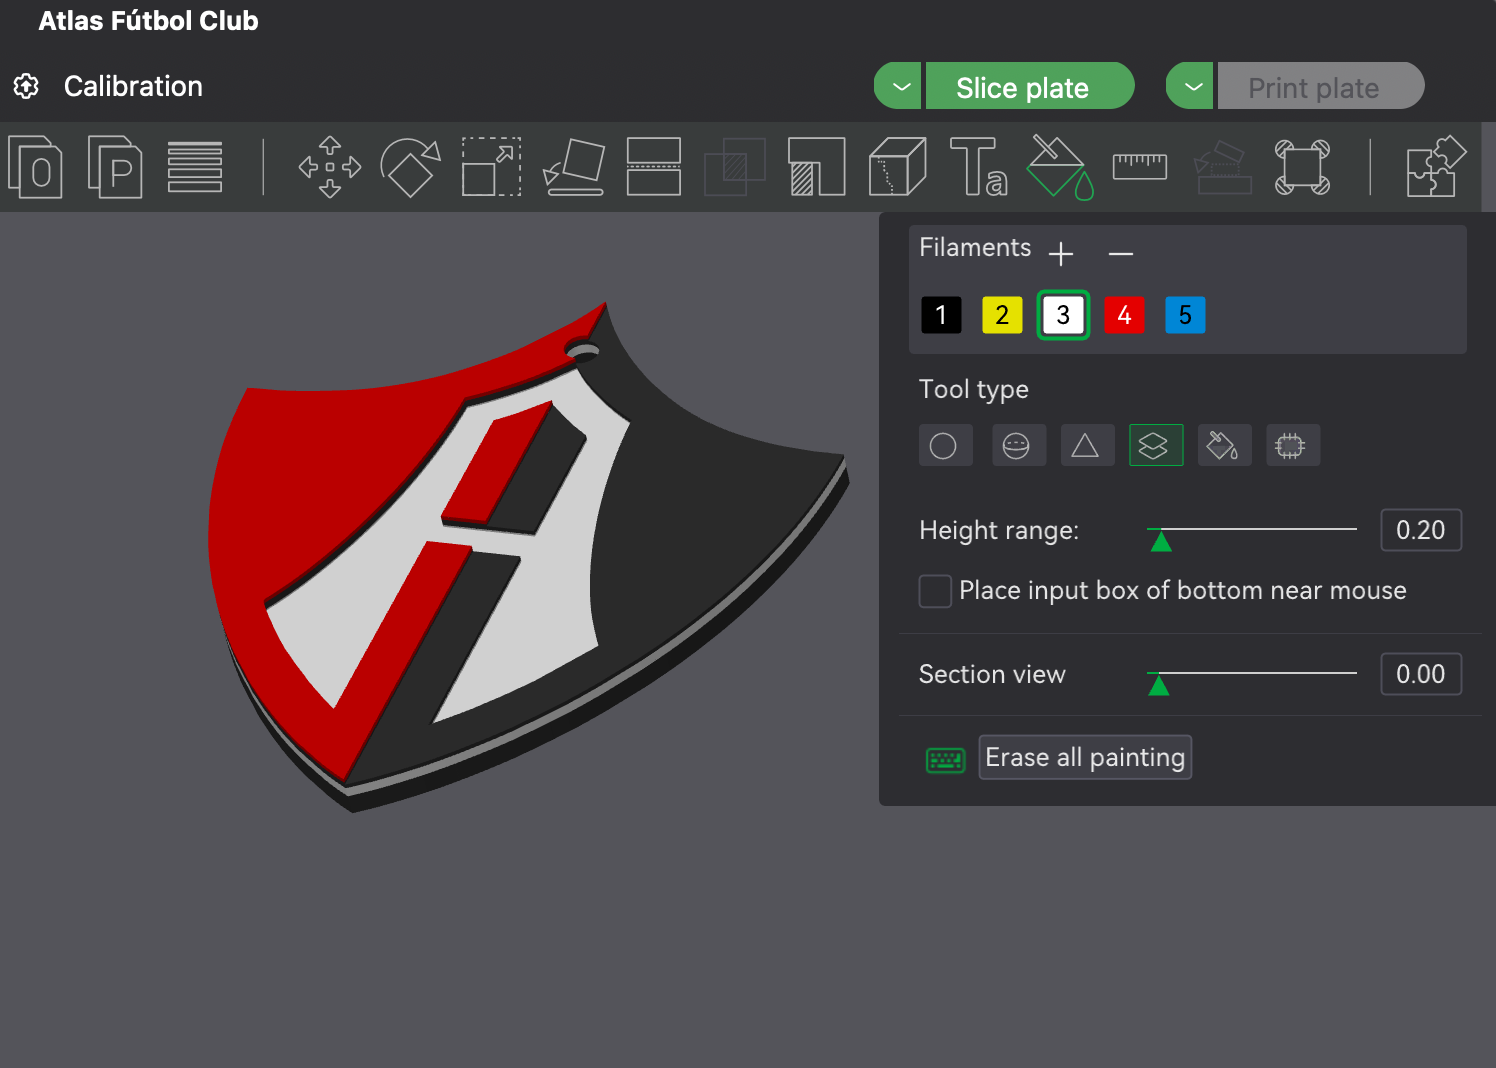
Task: Click the Add plate toolbar icon
Action: click(x=36, y=166)
